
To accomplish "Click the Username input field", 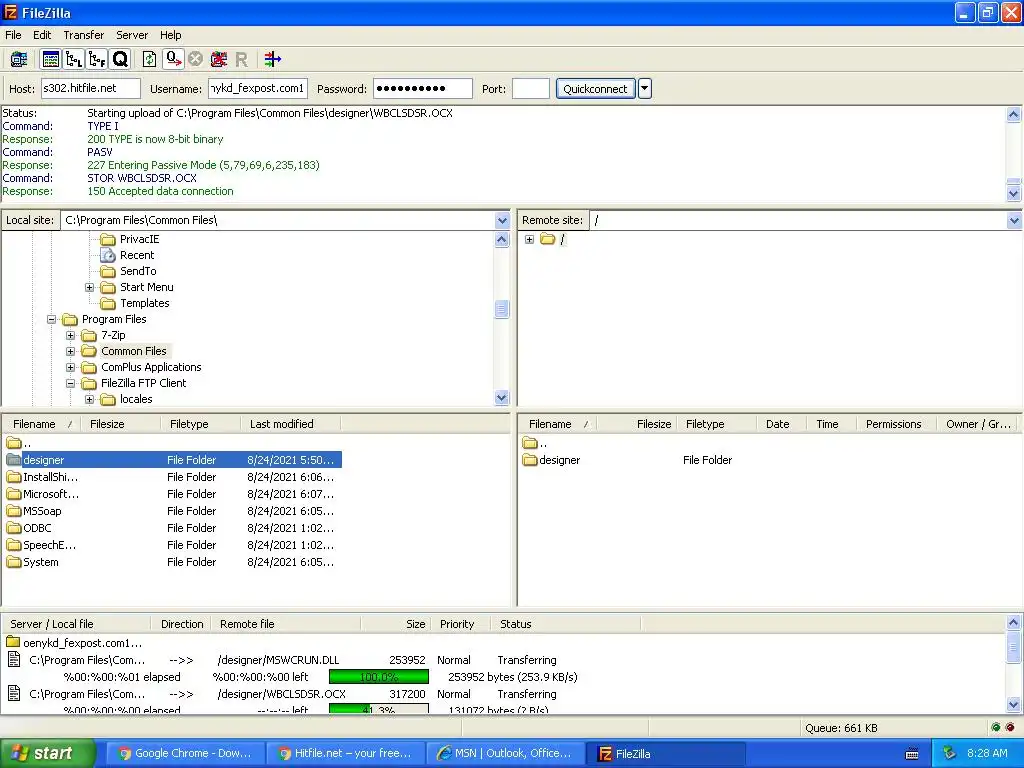I will [258, 89].
